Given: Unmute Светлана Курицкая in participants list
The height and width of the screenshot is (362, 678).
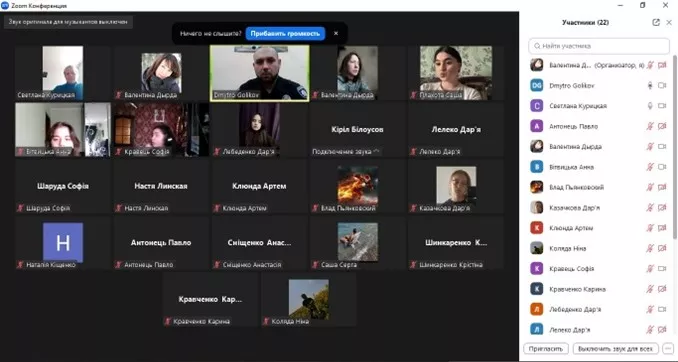Looking at the screenshot, I should tap(649, 106).
